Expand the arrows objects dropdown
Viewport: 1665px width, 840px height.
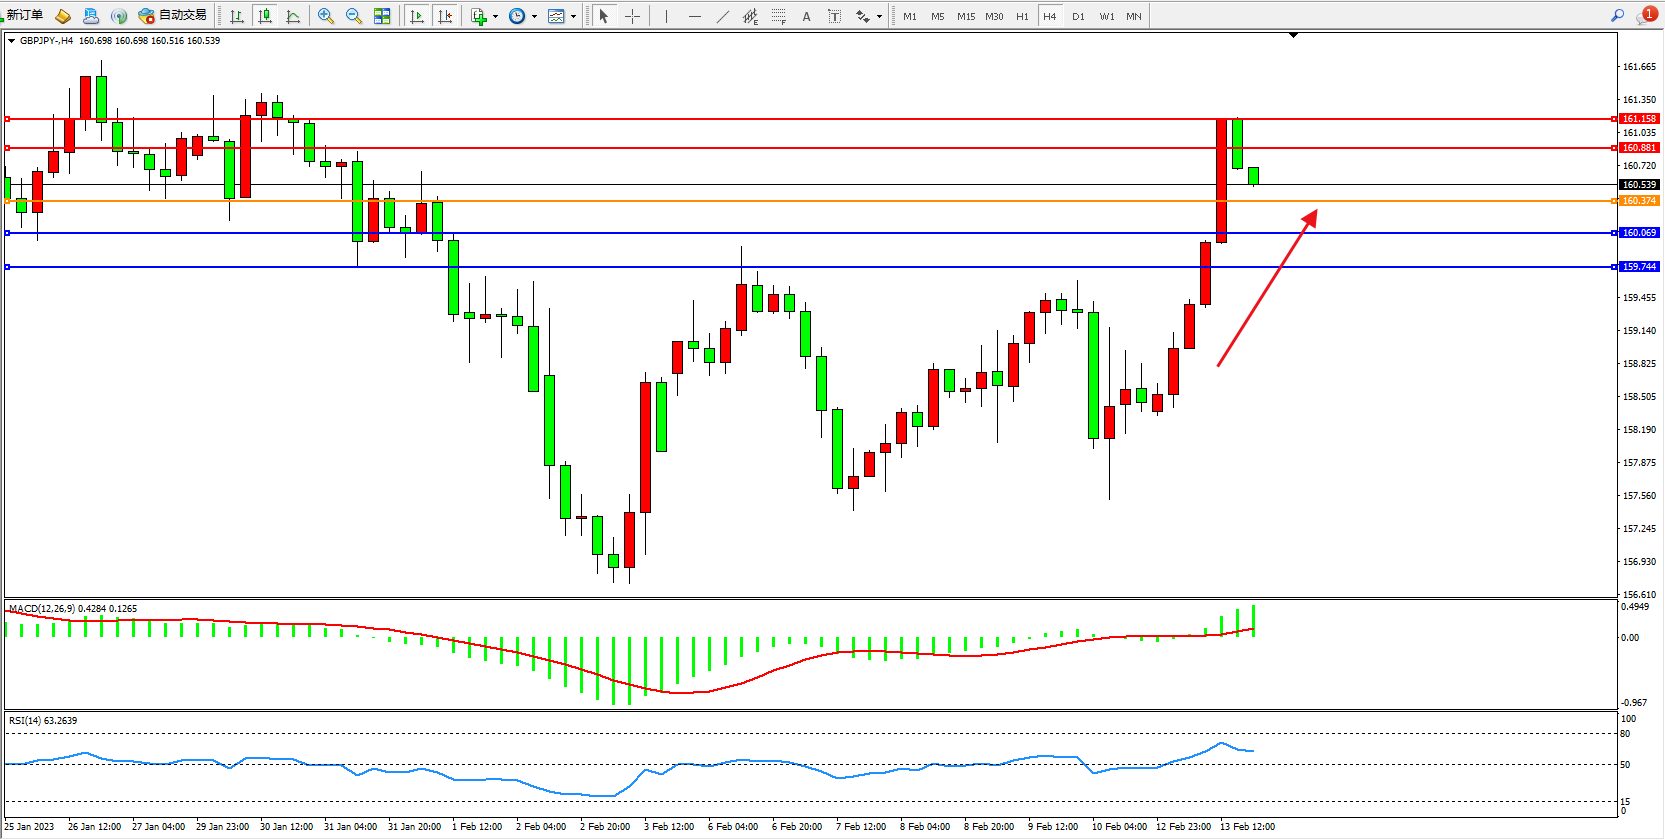[879, 16]
